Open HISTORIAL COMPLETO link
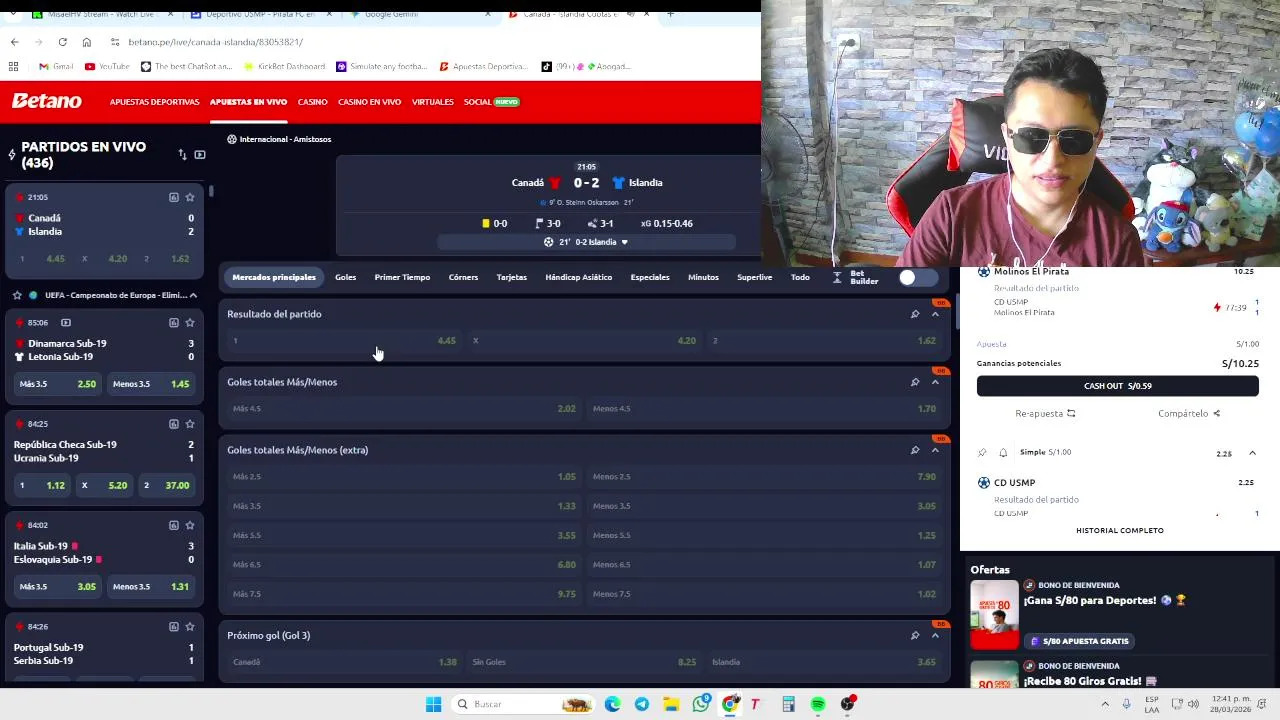1280x720 pixels. pyautogui.click(x=1119, y=530)
